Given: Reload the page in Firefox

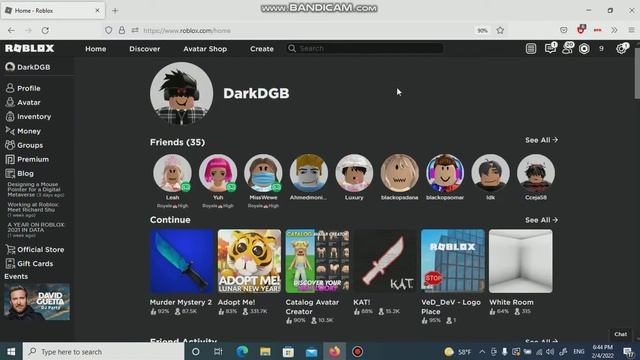Looking at the screenshot, I should (45, 30).
